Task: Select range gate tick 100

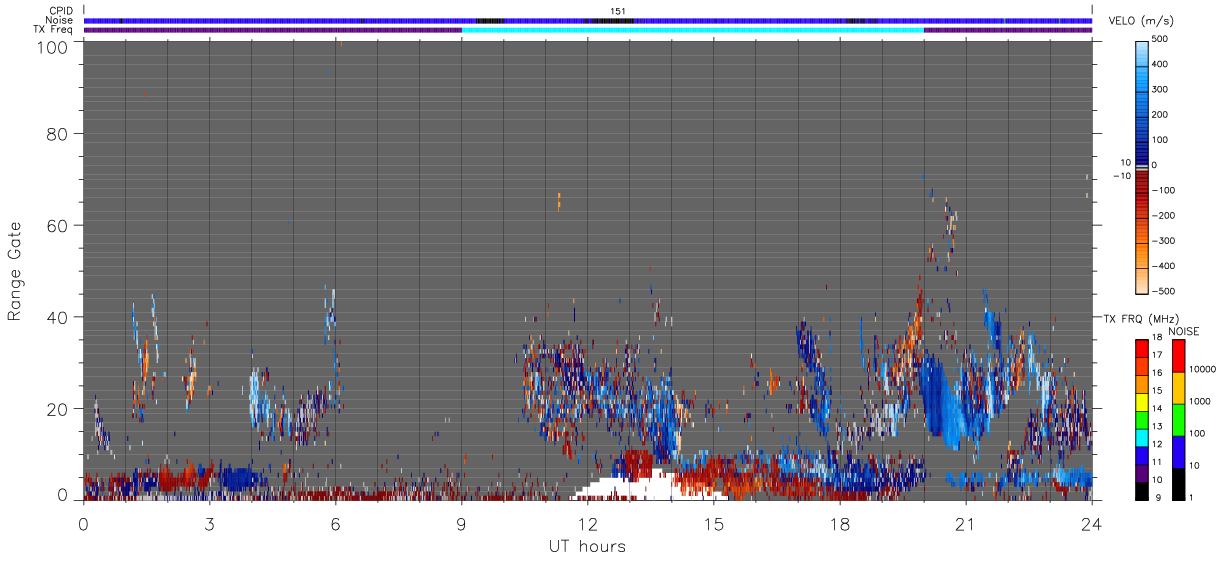Action: point(50,47)
